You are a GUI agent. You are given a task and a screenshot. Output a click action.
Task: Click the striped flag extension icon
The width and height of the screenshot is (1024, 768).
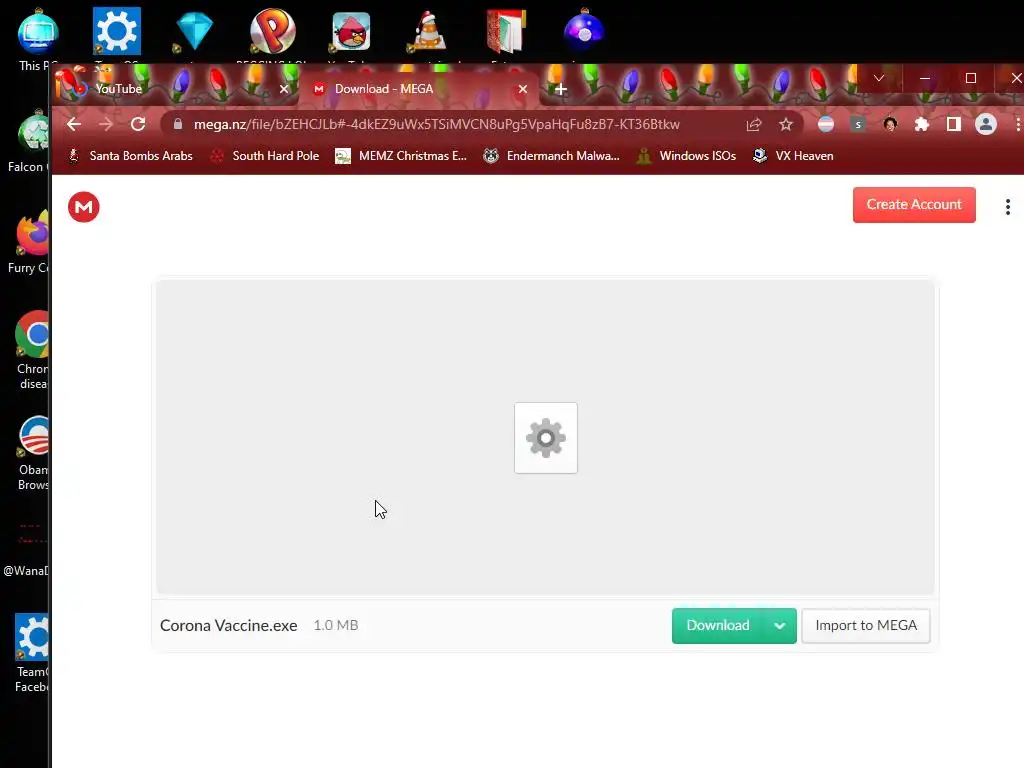[825, 124]
